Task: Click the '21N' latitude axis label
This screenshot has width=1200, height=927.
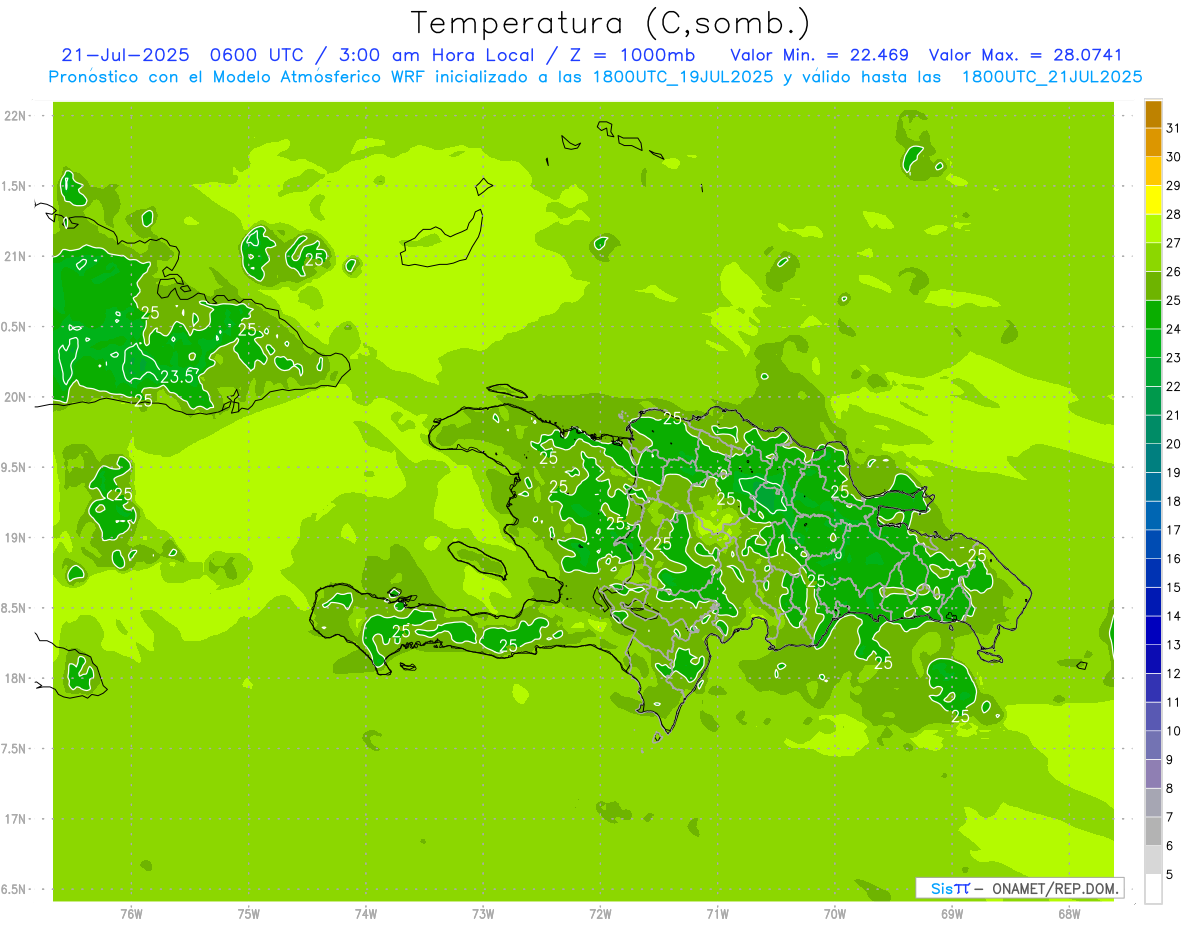Action: (x=15, y=256)
